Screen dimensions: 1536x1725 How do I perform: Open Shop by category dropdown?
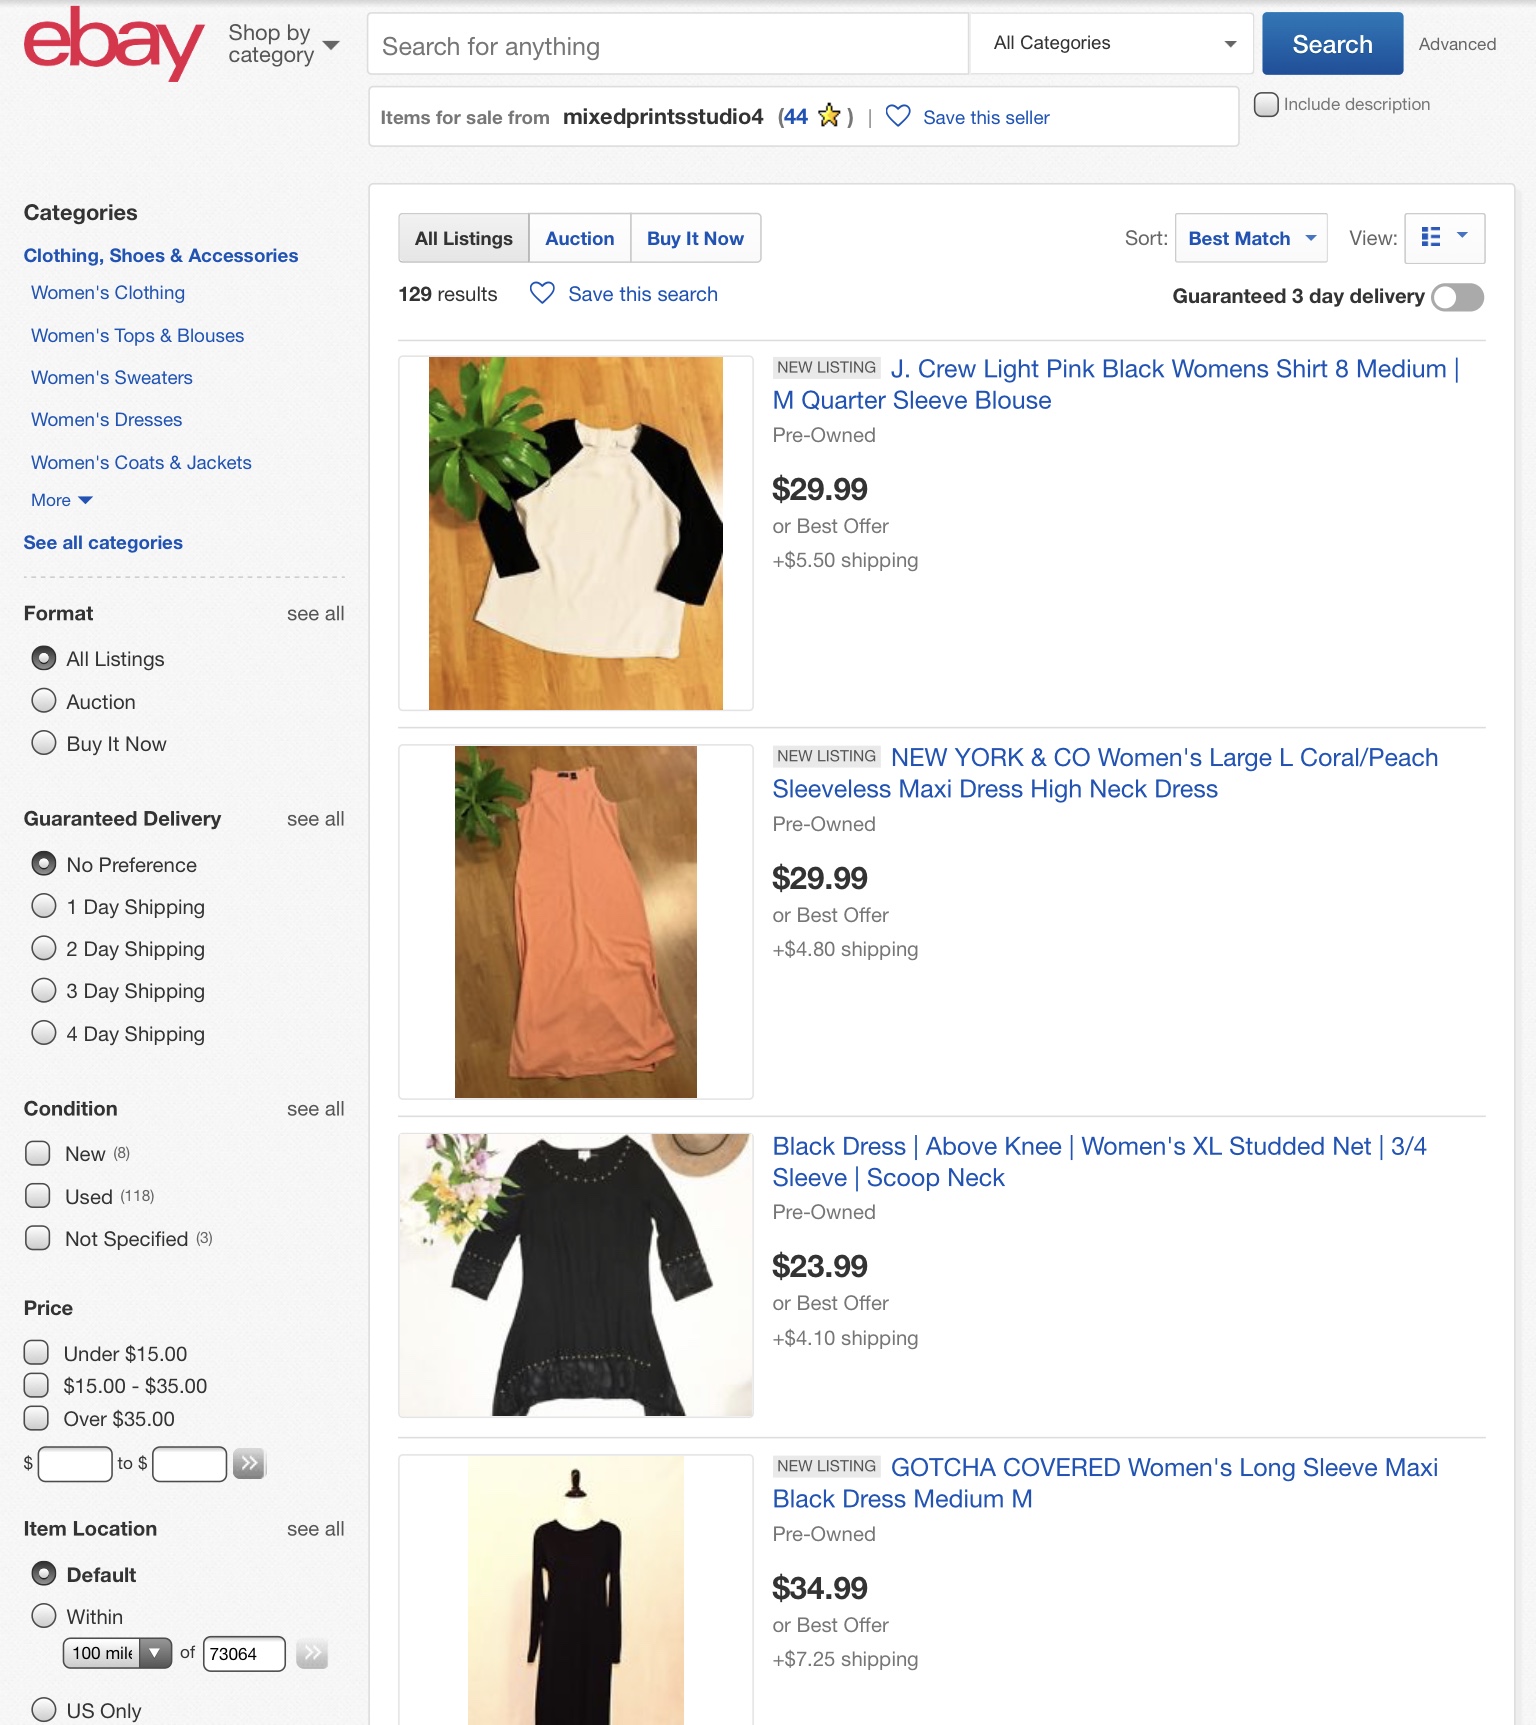coord(284,44)
